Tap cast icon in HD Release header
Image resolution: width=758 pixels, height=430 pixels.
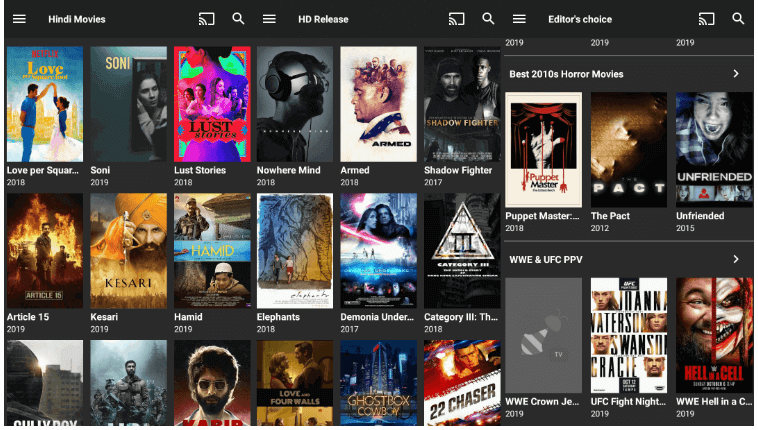(x=456, y=19)
